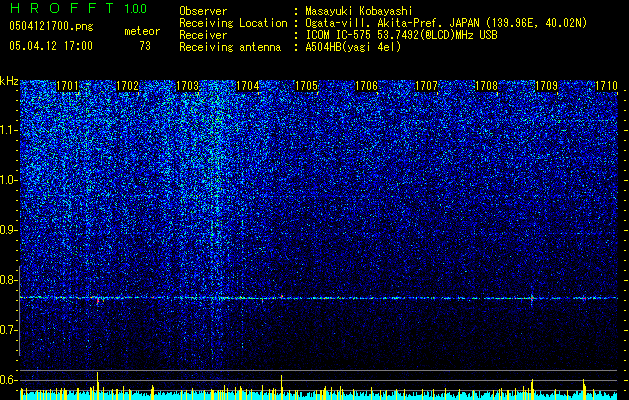Click the date stamp 05.04.12 17:00

51,46
